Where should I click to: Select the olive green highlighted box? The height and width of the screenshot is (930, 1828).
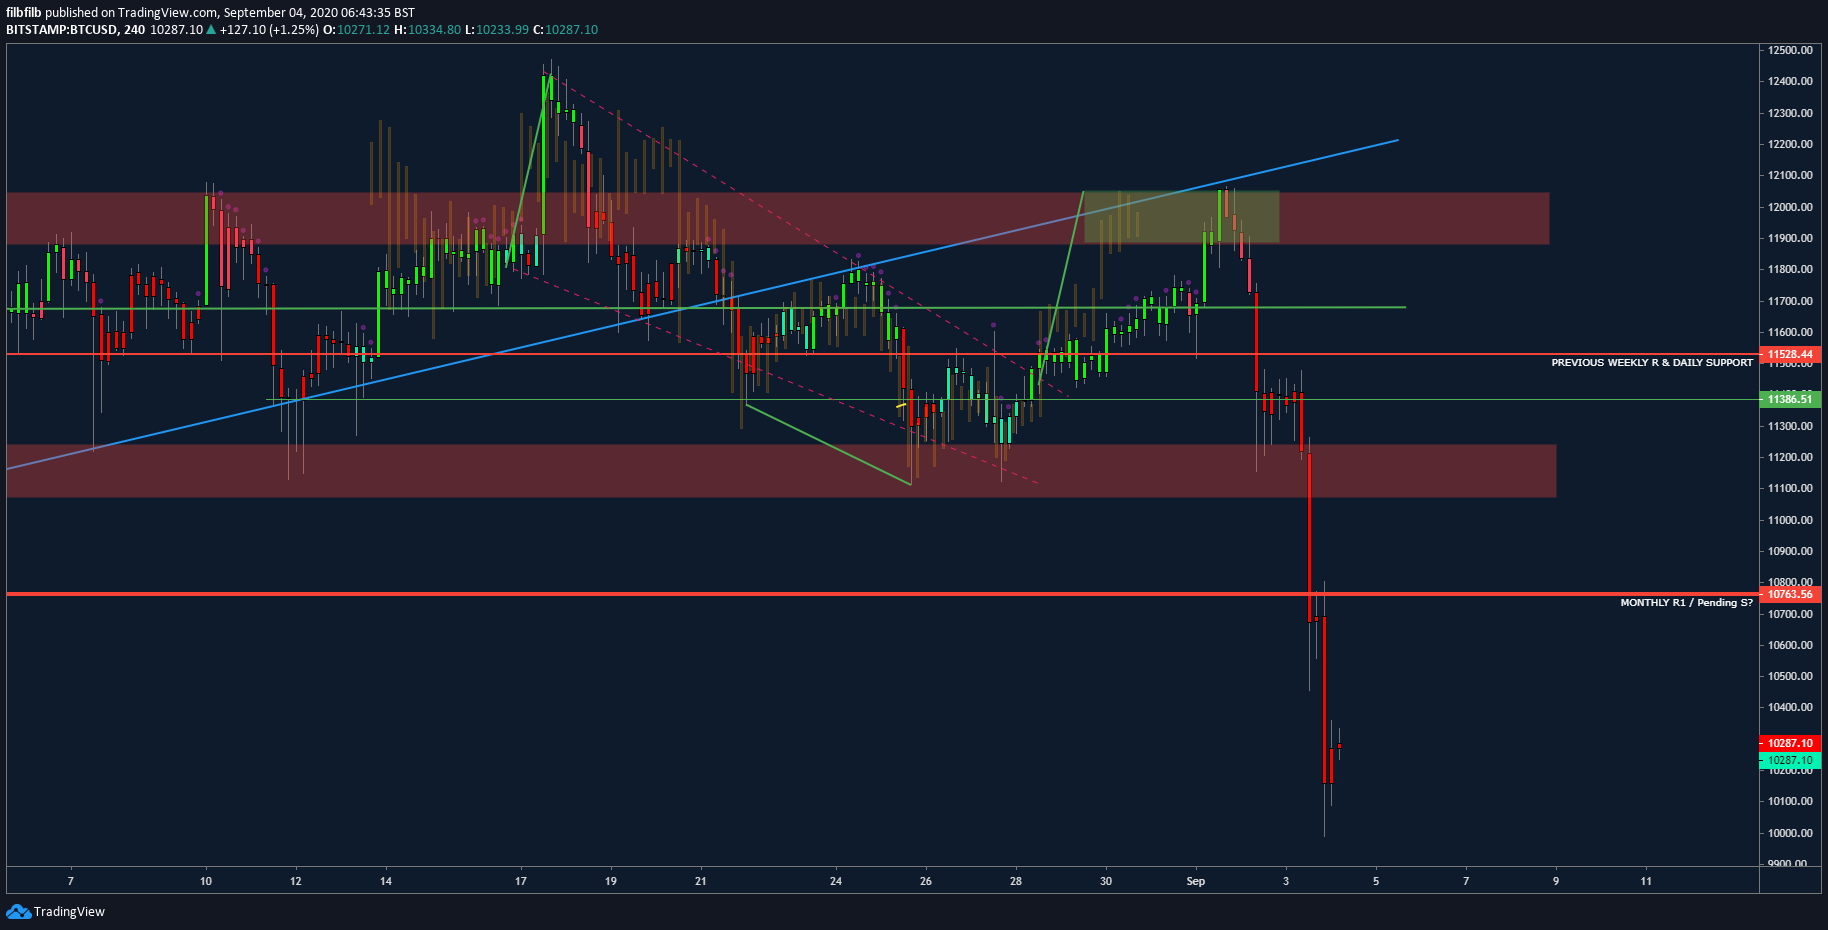tap(1181, 217)
